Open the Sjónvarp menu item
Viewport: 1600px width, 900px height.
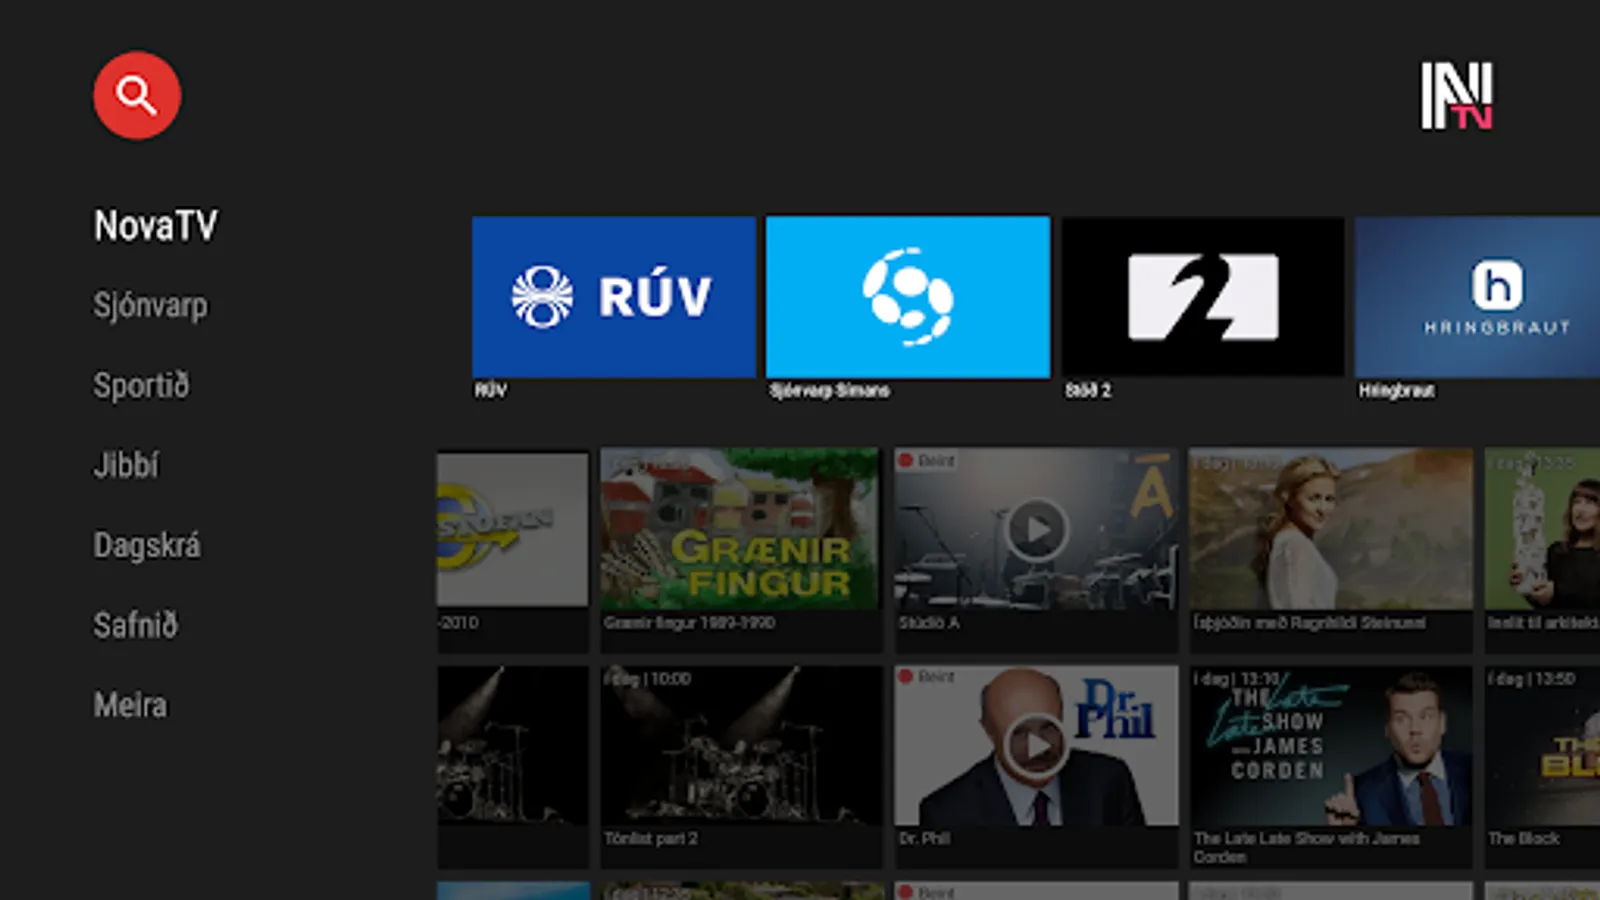click(150, 305)
